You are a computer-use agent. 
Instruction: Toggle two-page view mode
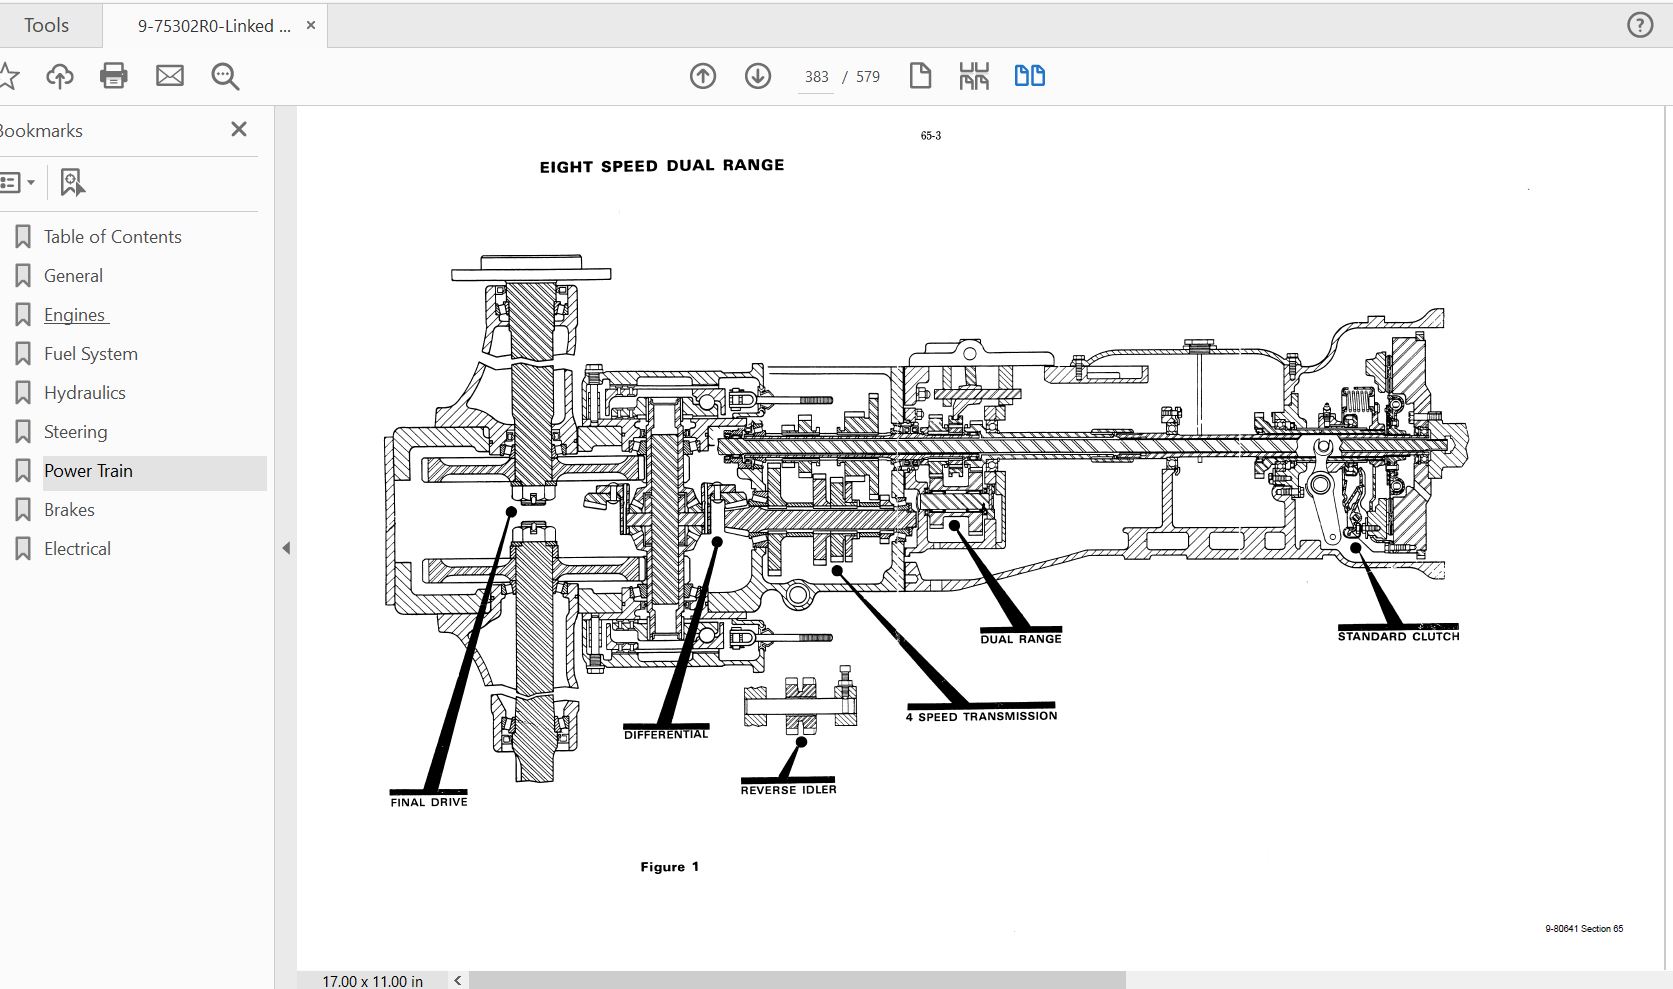1029,76
